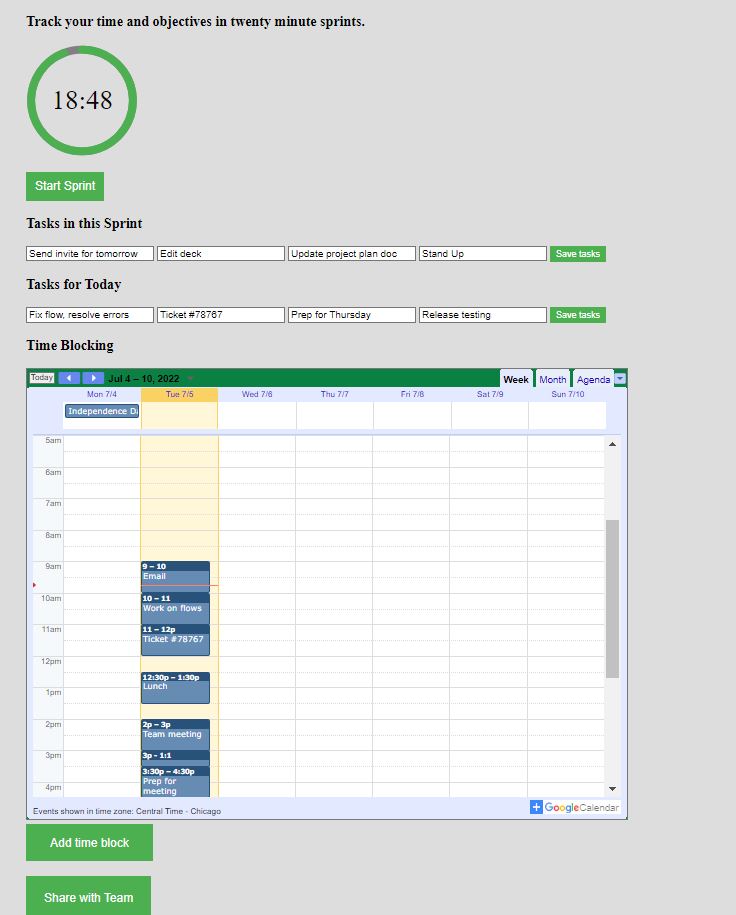Click the 'Release testing' task field
This screenshot has height=915, width=736.
482,315
